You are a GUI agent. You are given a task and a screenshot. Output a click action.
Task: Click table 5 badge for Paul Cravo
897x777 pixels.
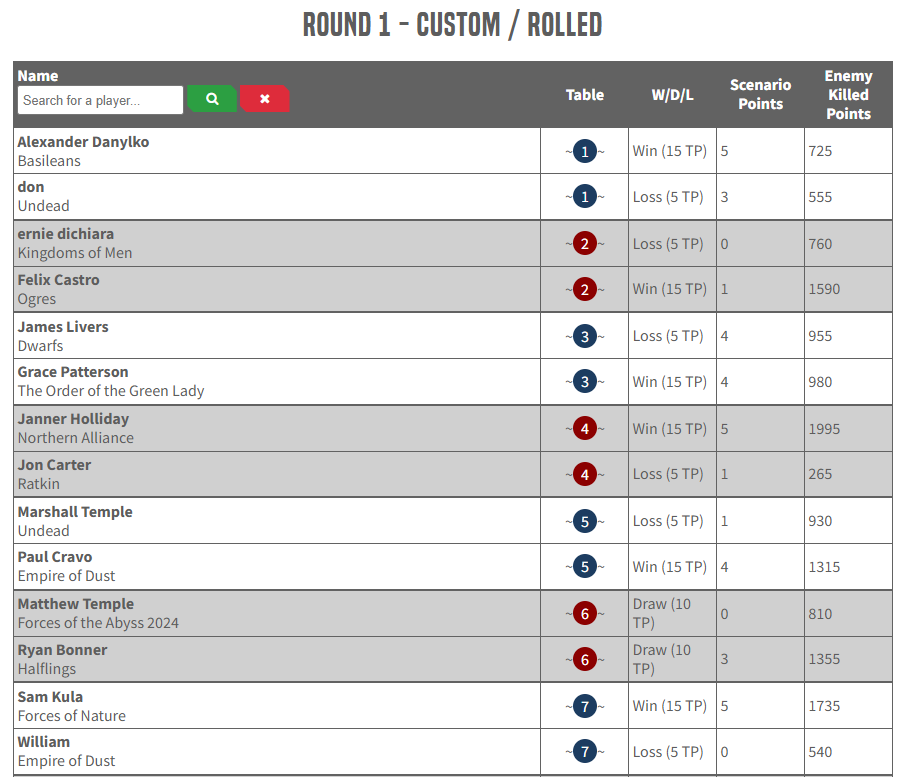[x=585, y=567]
